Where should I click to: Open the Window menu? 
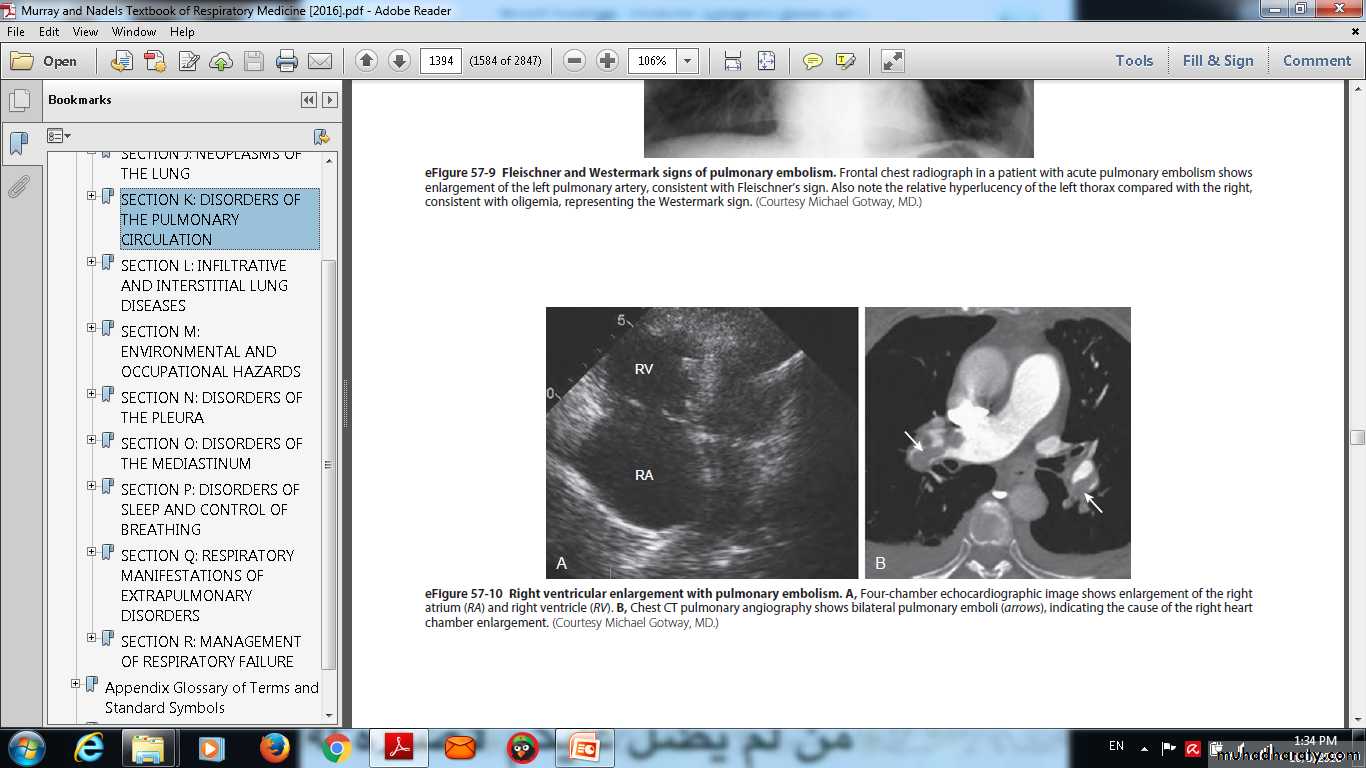pyautogui.click(x=133, y=32)
